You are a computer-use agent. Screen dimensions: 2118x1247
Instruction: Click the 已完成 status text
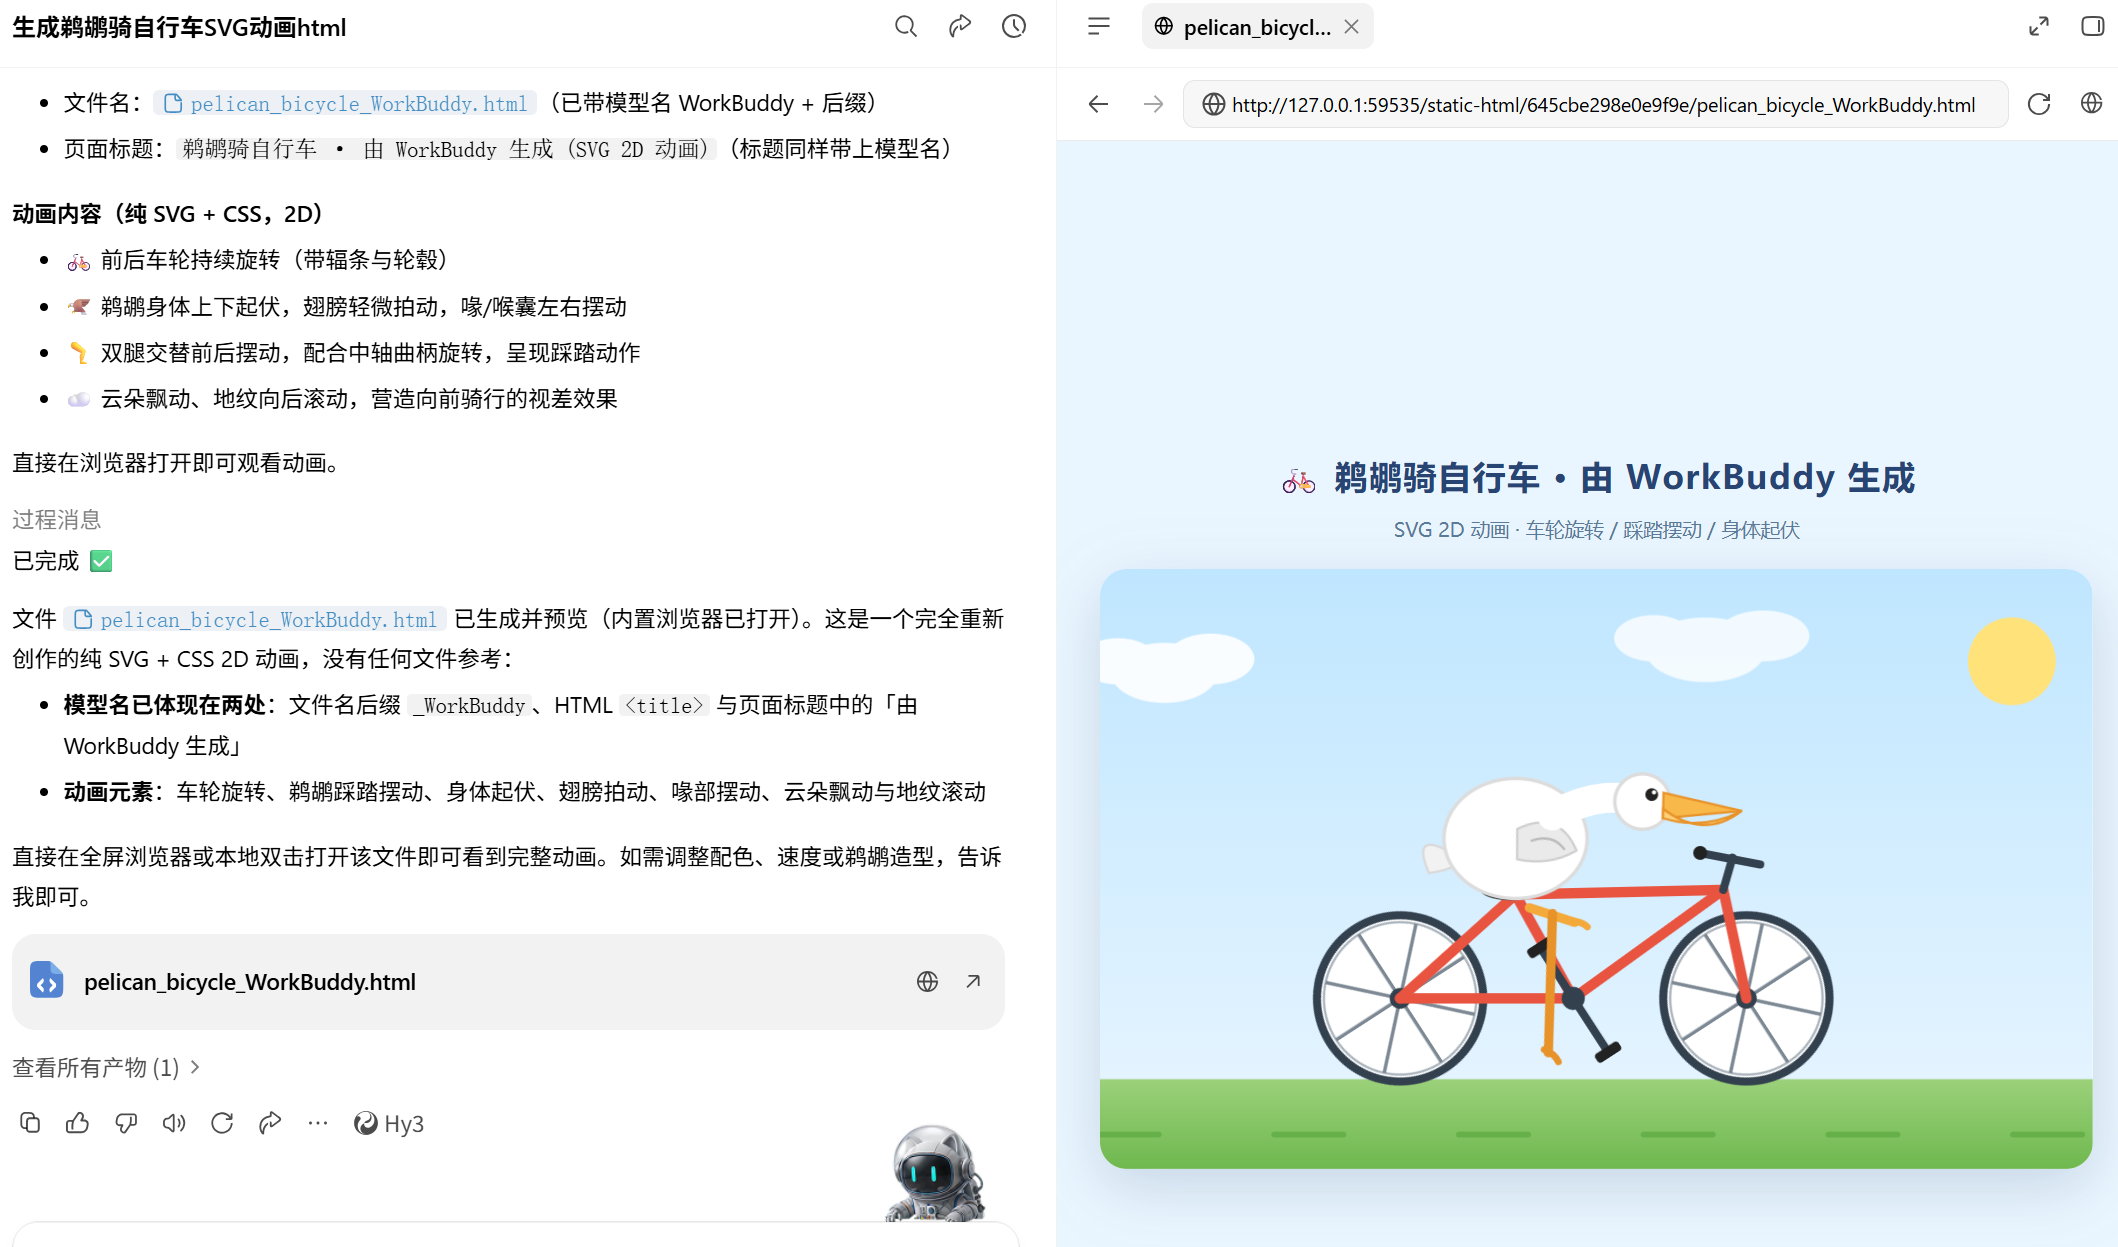coord(45,561)
